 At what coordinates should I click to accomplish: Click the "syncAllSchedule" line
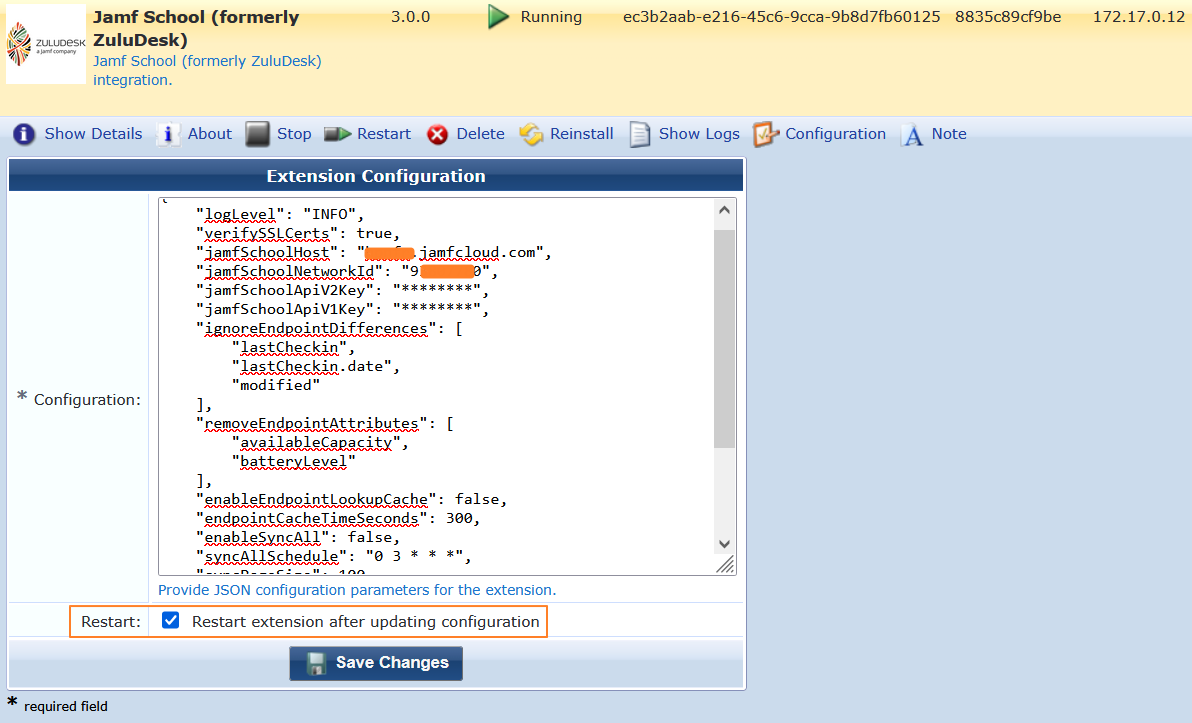click(334, 557)
